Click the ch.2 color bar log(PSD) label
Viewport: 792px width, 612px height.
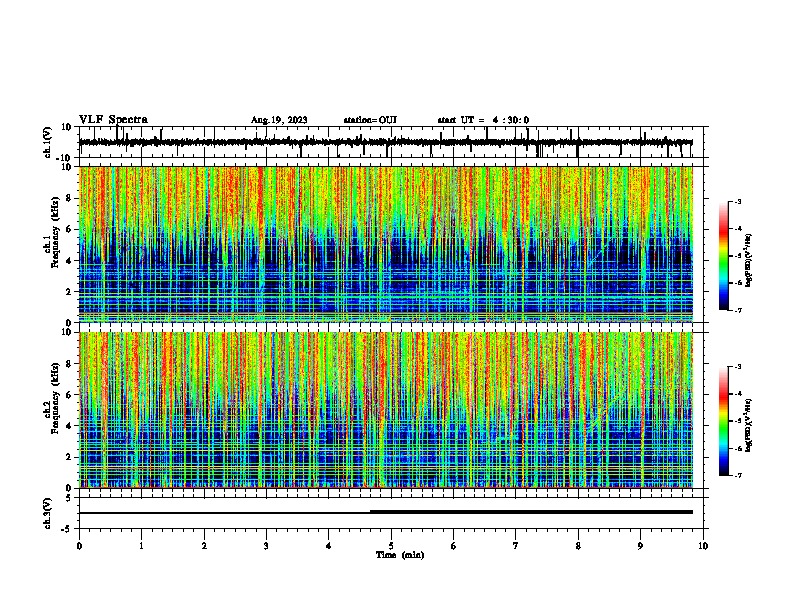748,426
